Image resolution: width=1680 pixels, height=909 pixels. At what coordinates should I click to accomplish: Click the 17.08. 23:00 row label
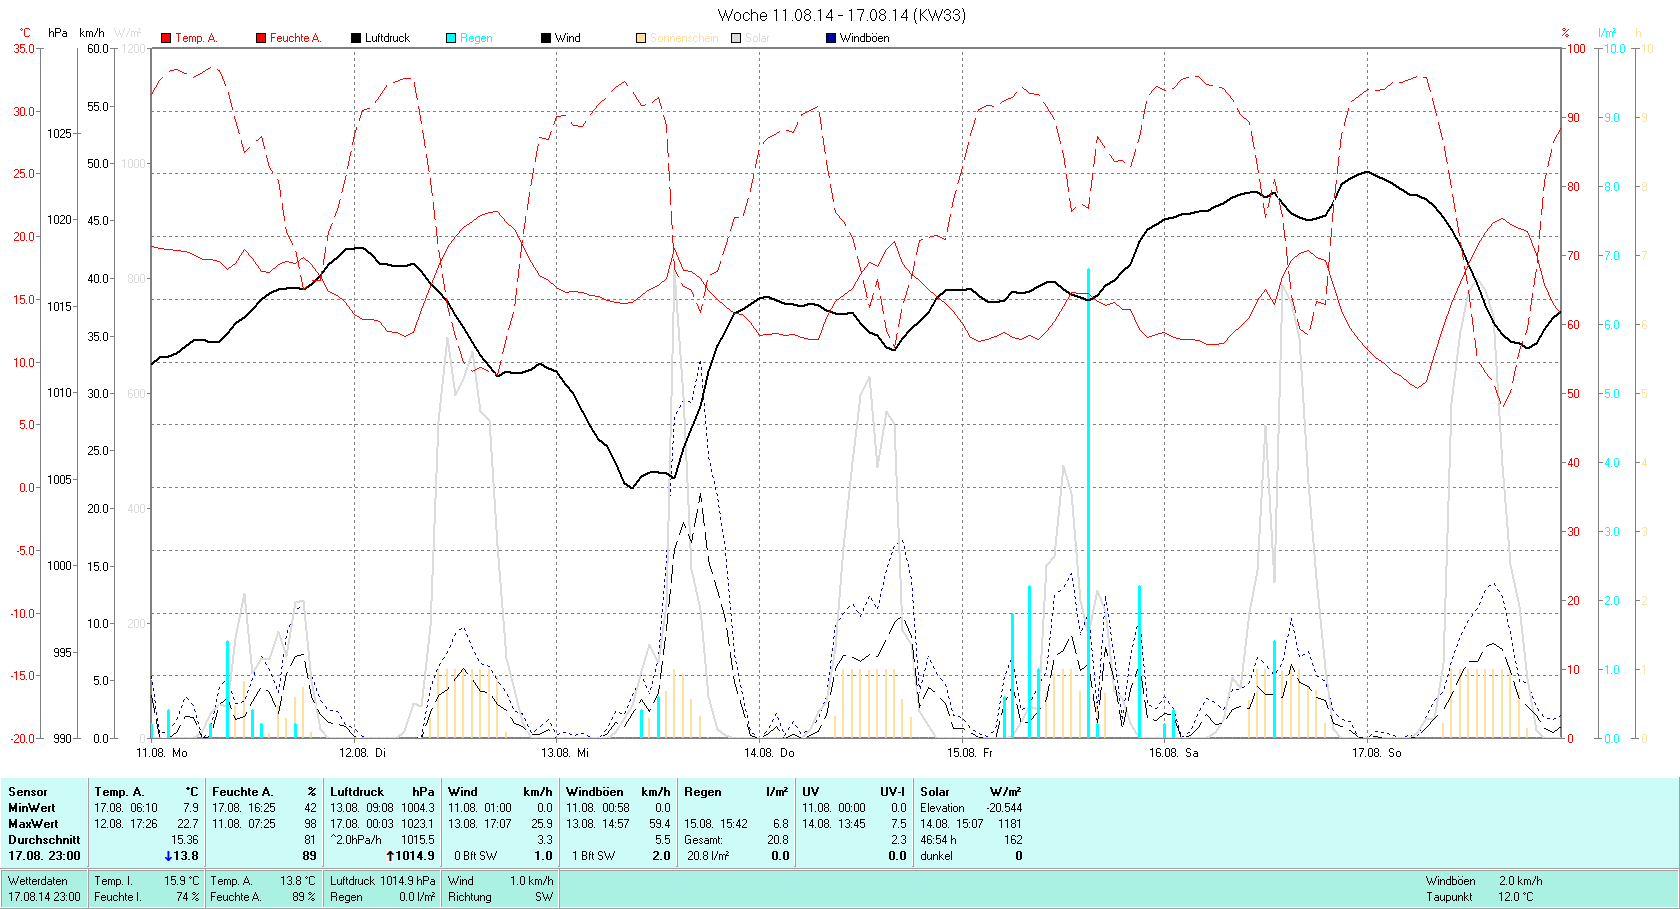[x=44, y=856]
